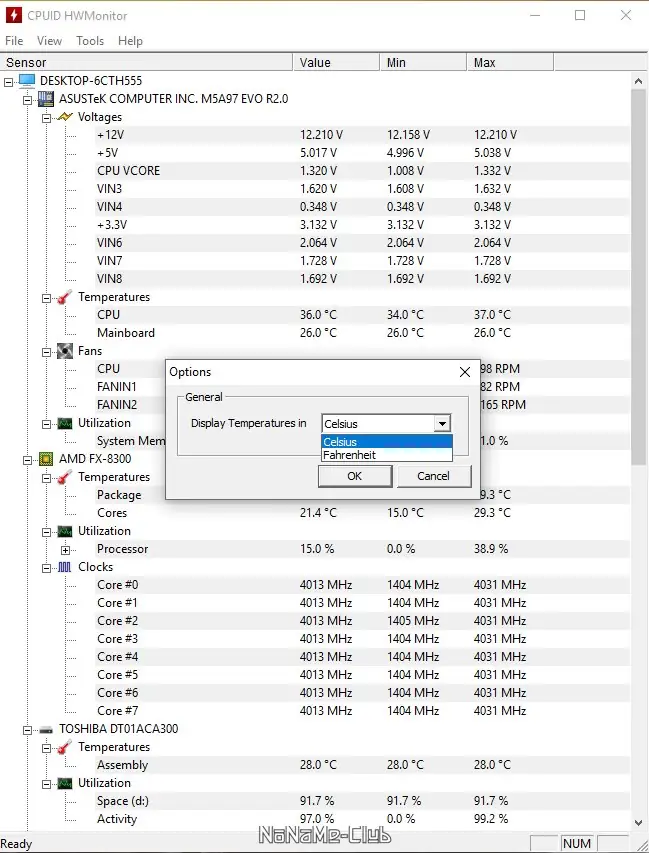This screenshot has width=649, height=853.
Task: Click the scrollbar down arrow
Action: [639, 823]
